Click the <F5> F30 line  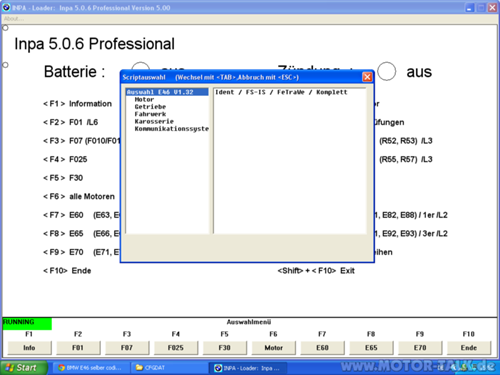[63, 178]
